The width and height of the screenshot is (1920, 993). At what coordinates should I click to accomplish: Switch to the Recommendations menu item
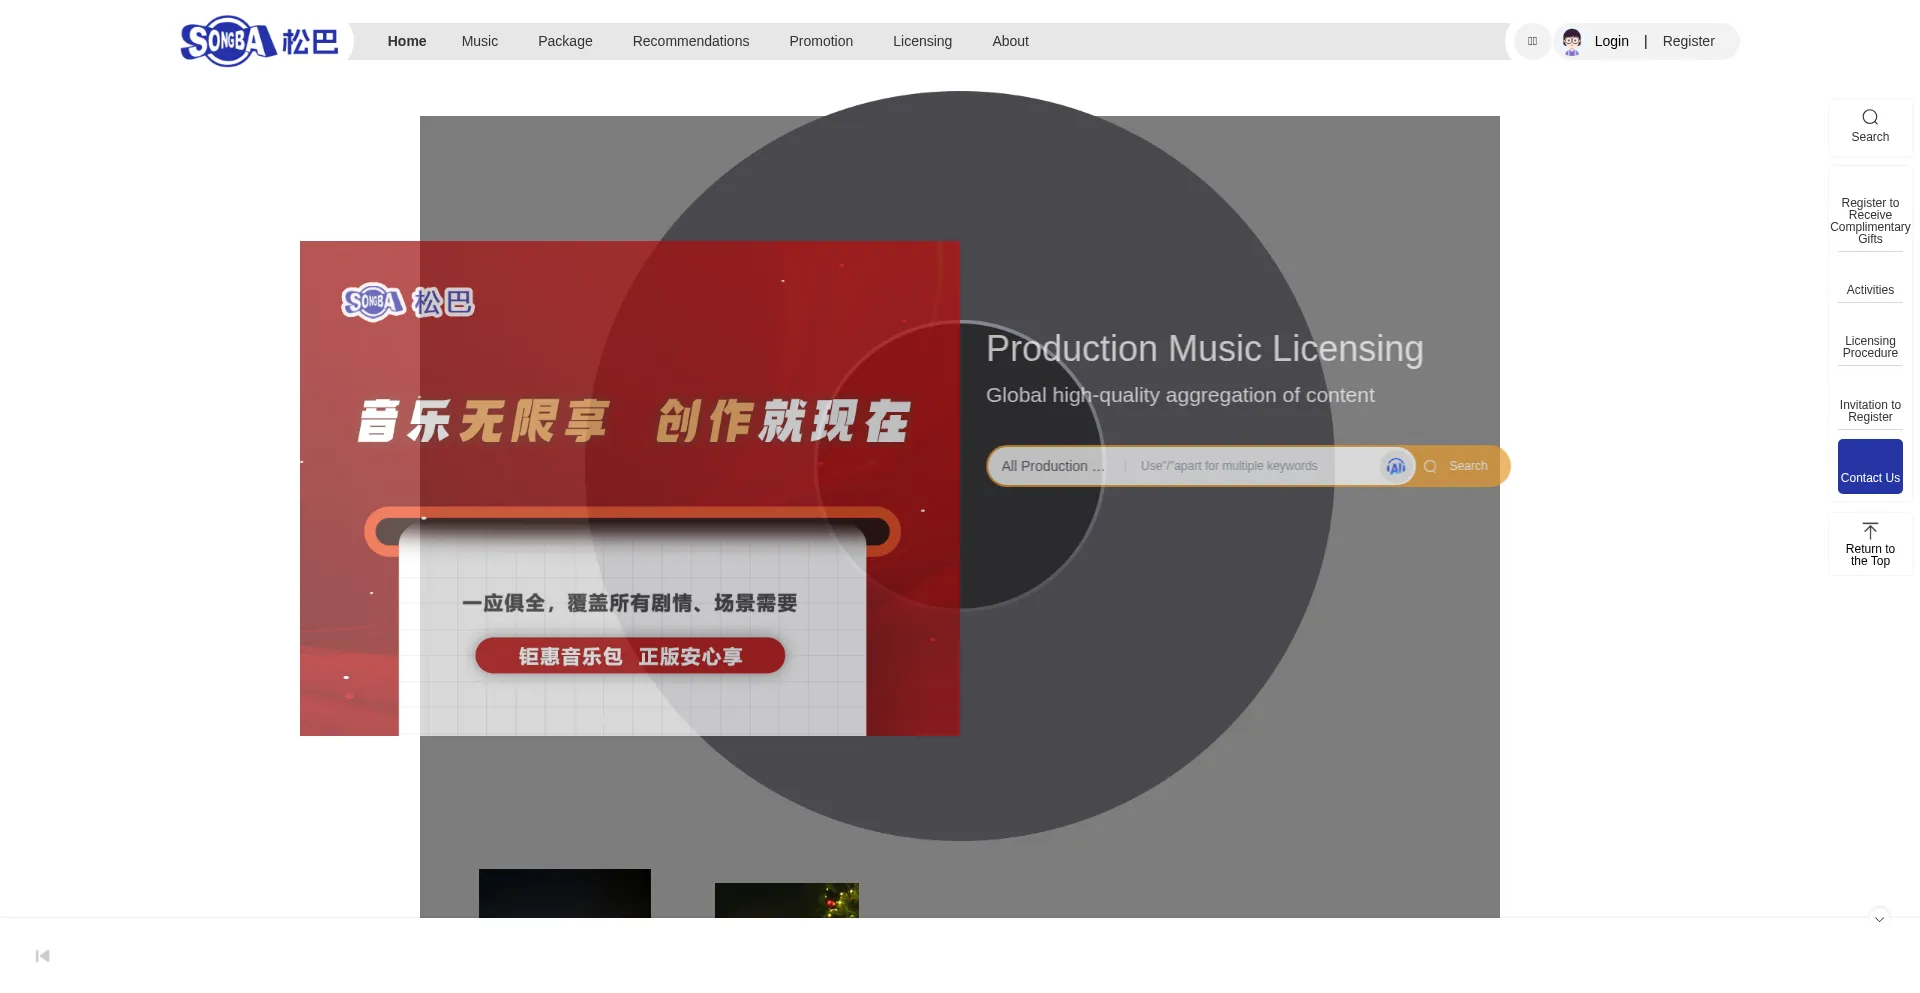click(690, 41)
